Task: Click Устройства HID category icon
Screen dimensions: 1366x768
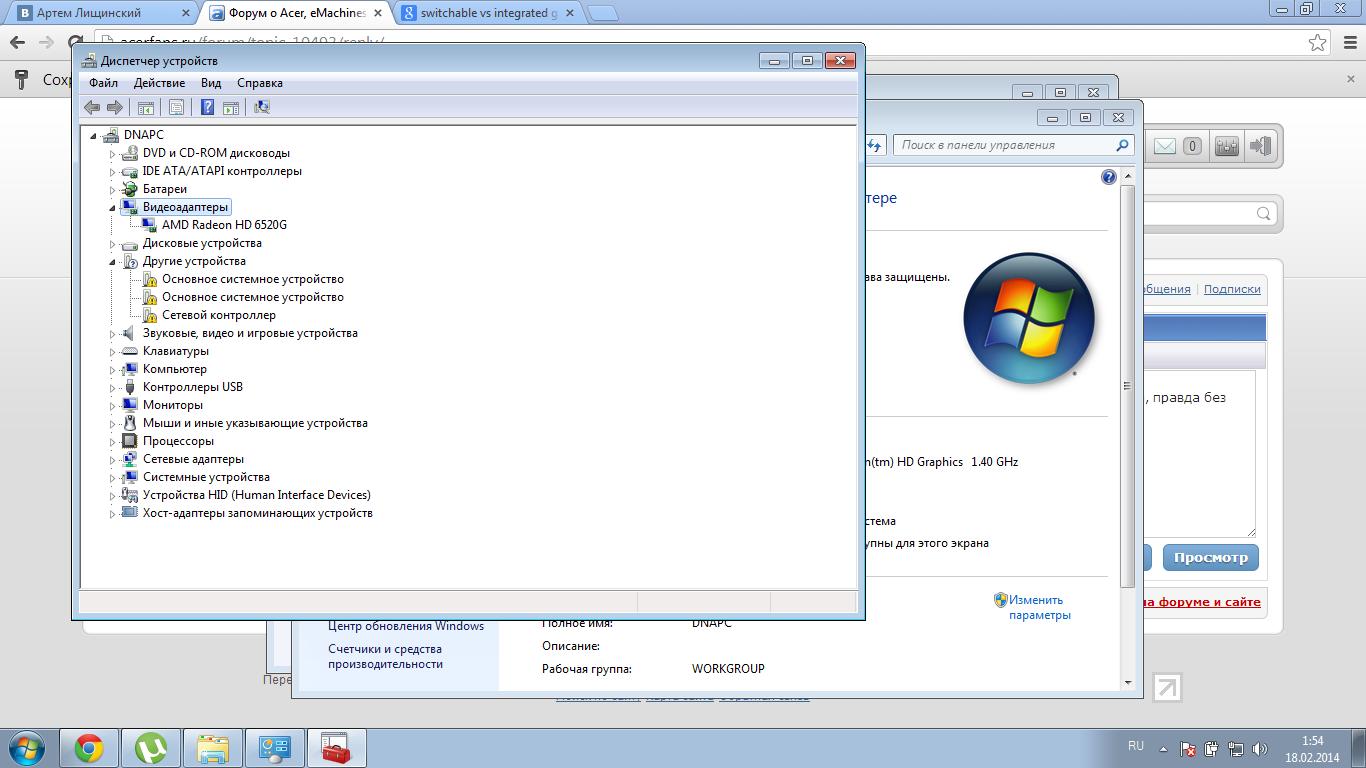Action: tap(129, 495)
